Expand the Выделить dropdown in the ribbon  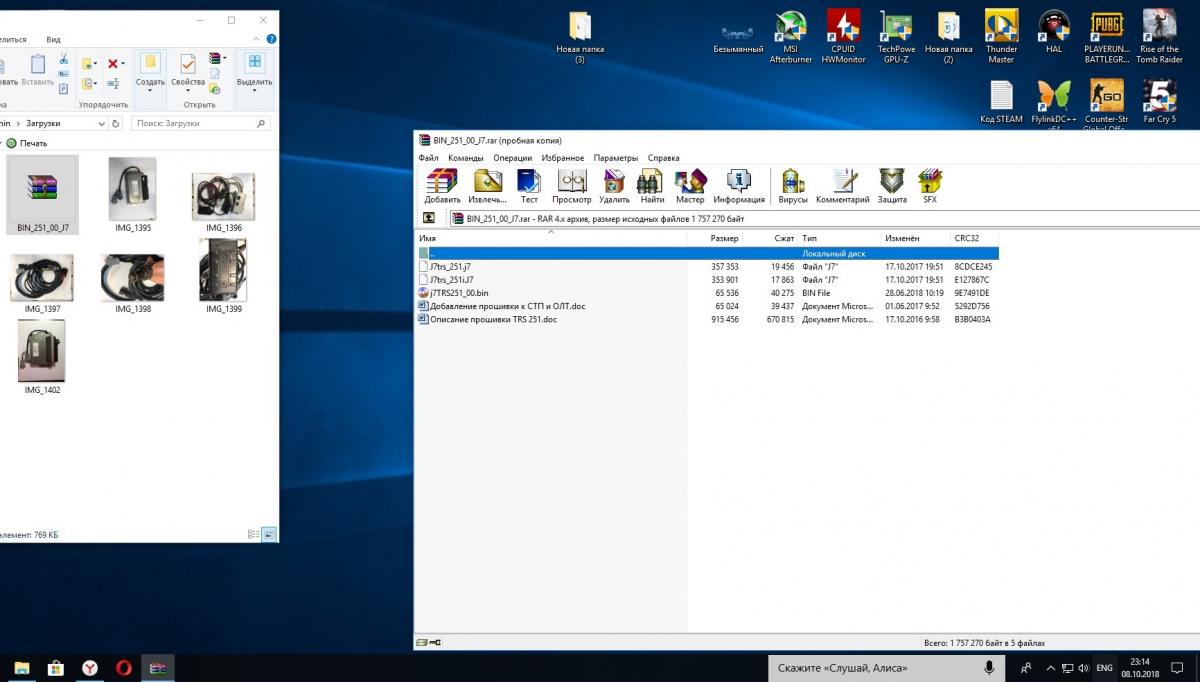pos(254,91)
